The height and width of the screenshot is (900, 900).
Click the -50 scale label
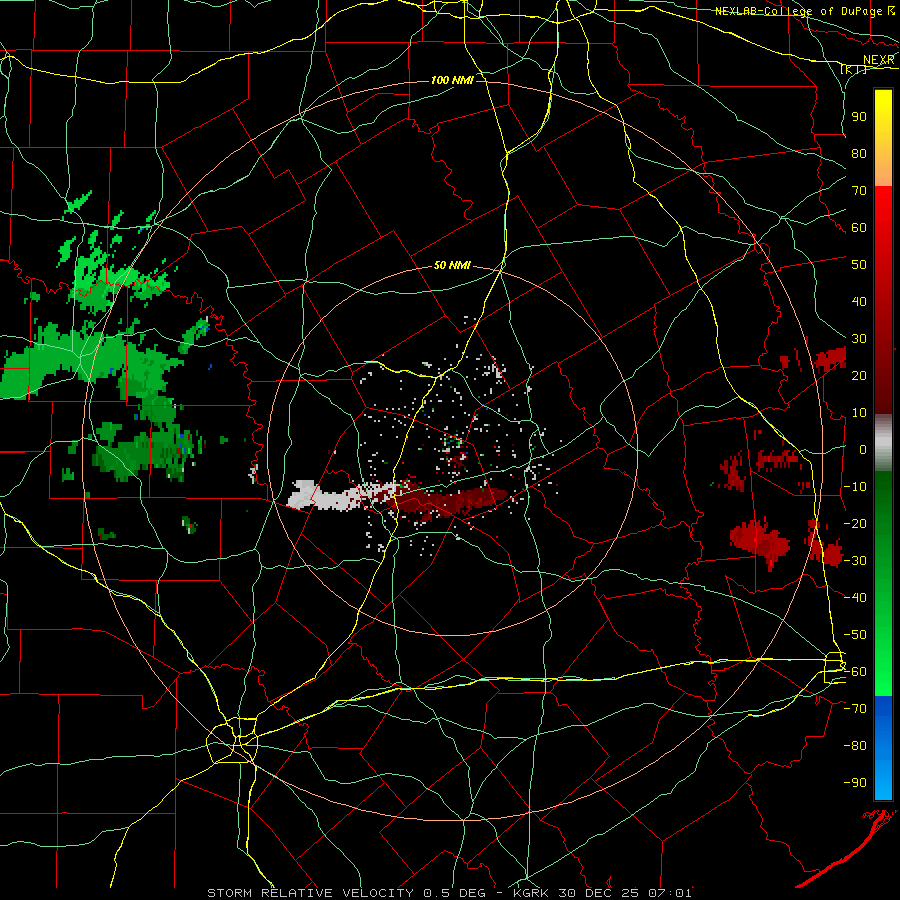(855, 635)
